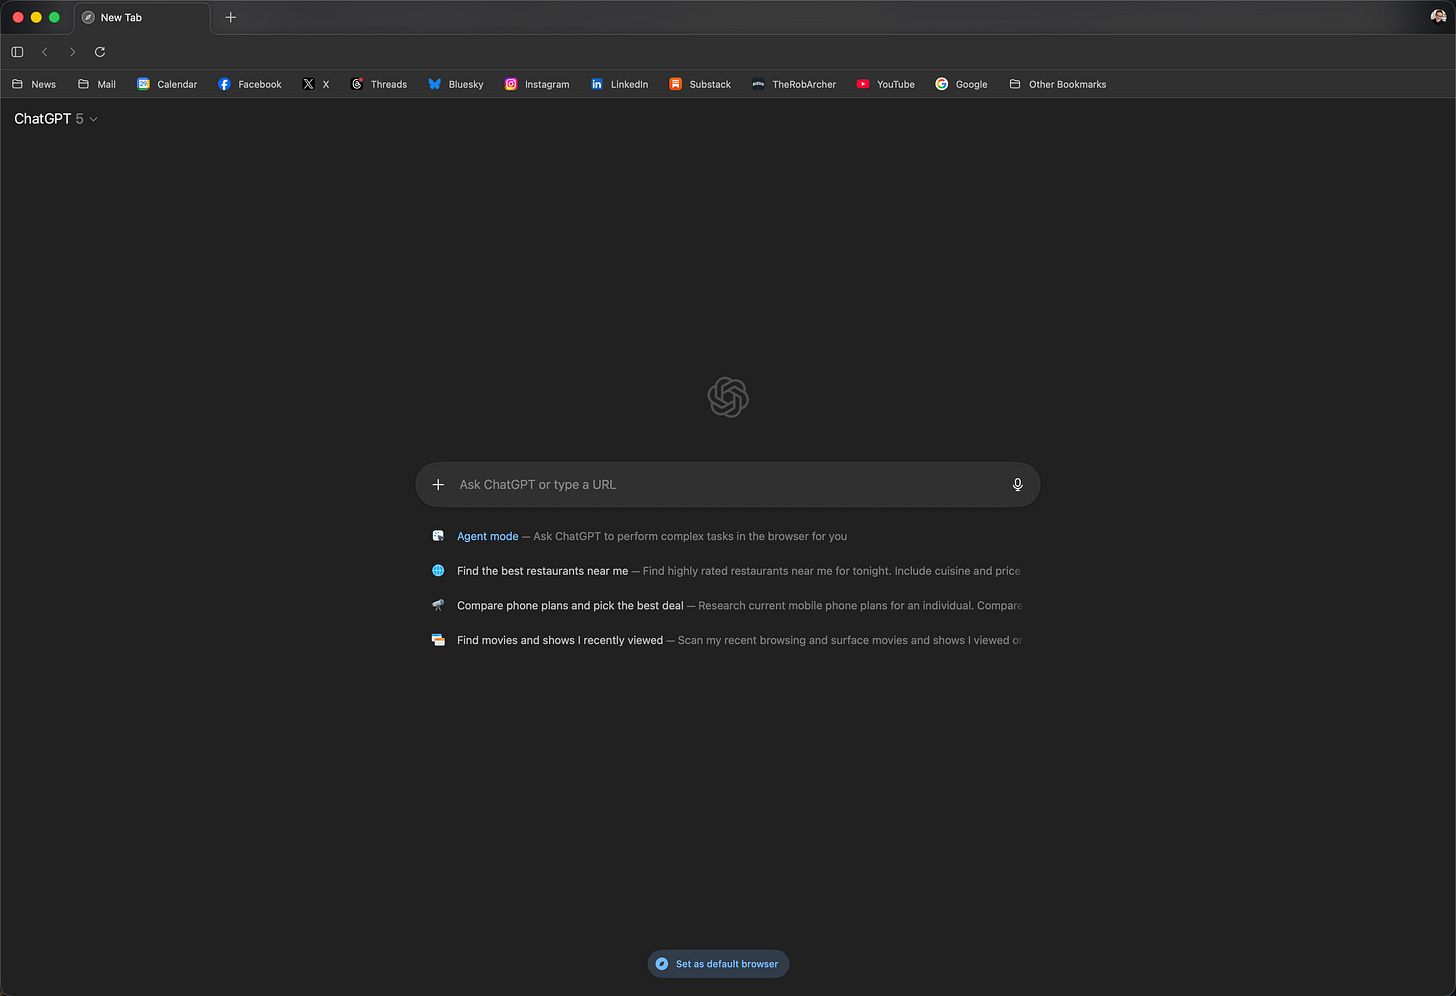The image size is (1456, 996).
Task: Select the New Tab tab
Action: tap(142, 18)
